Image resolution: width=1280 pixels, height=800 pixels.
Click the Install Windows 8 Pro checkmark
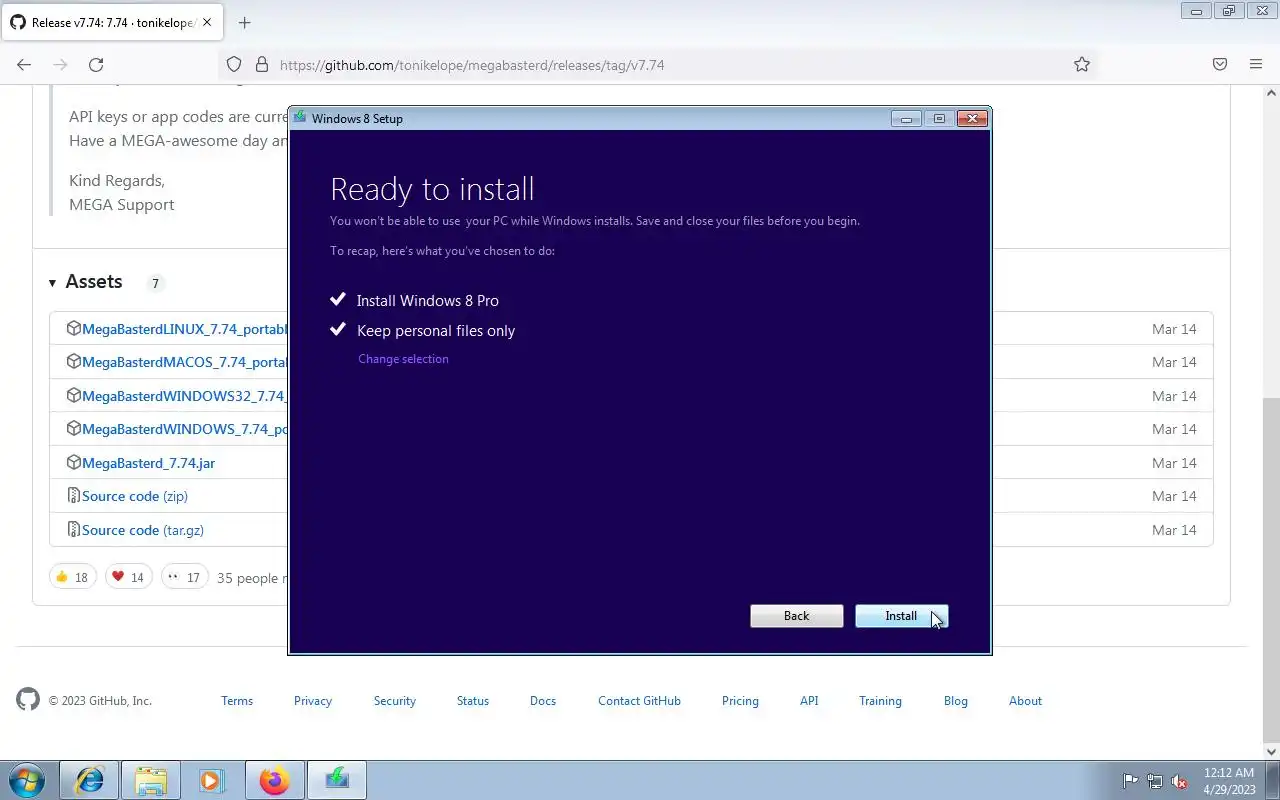[338, 300]
